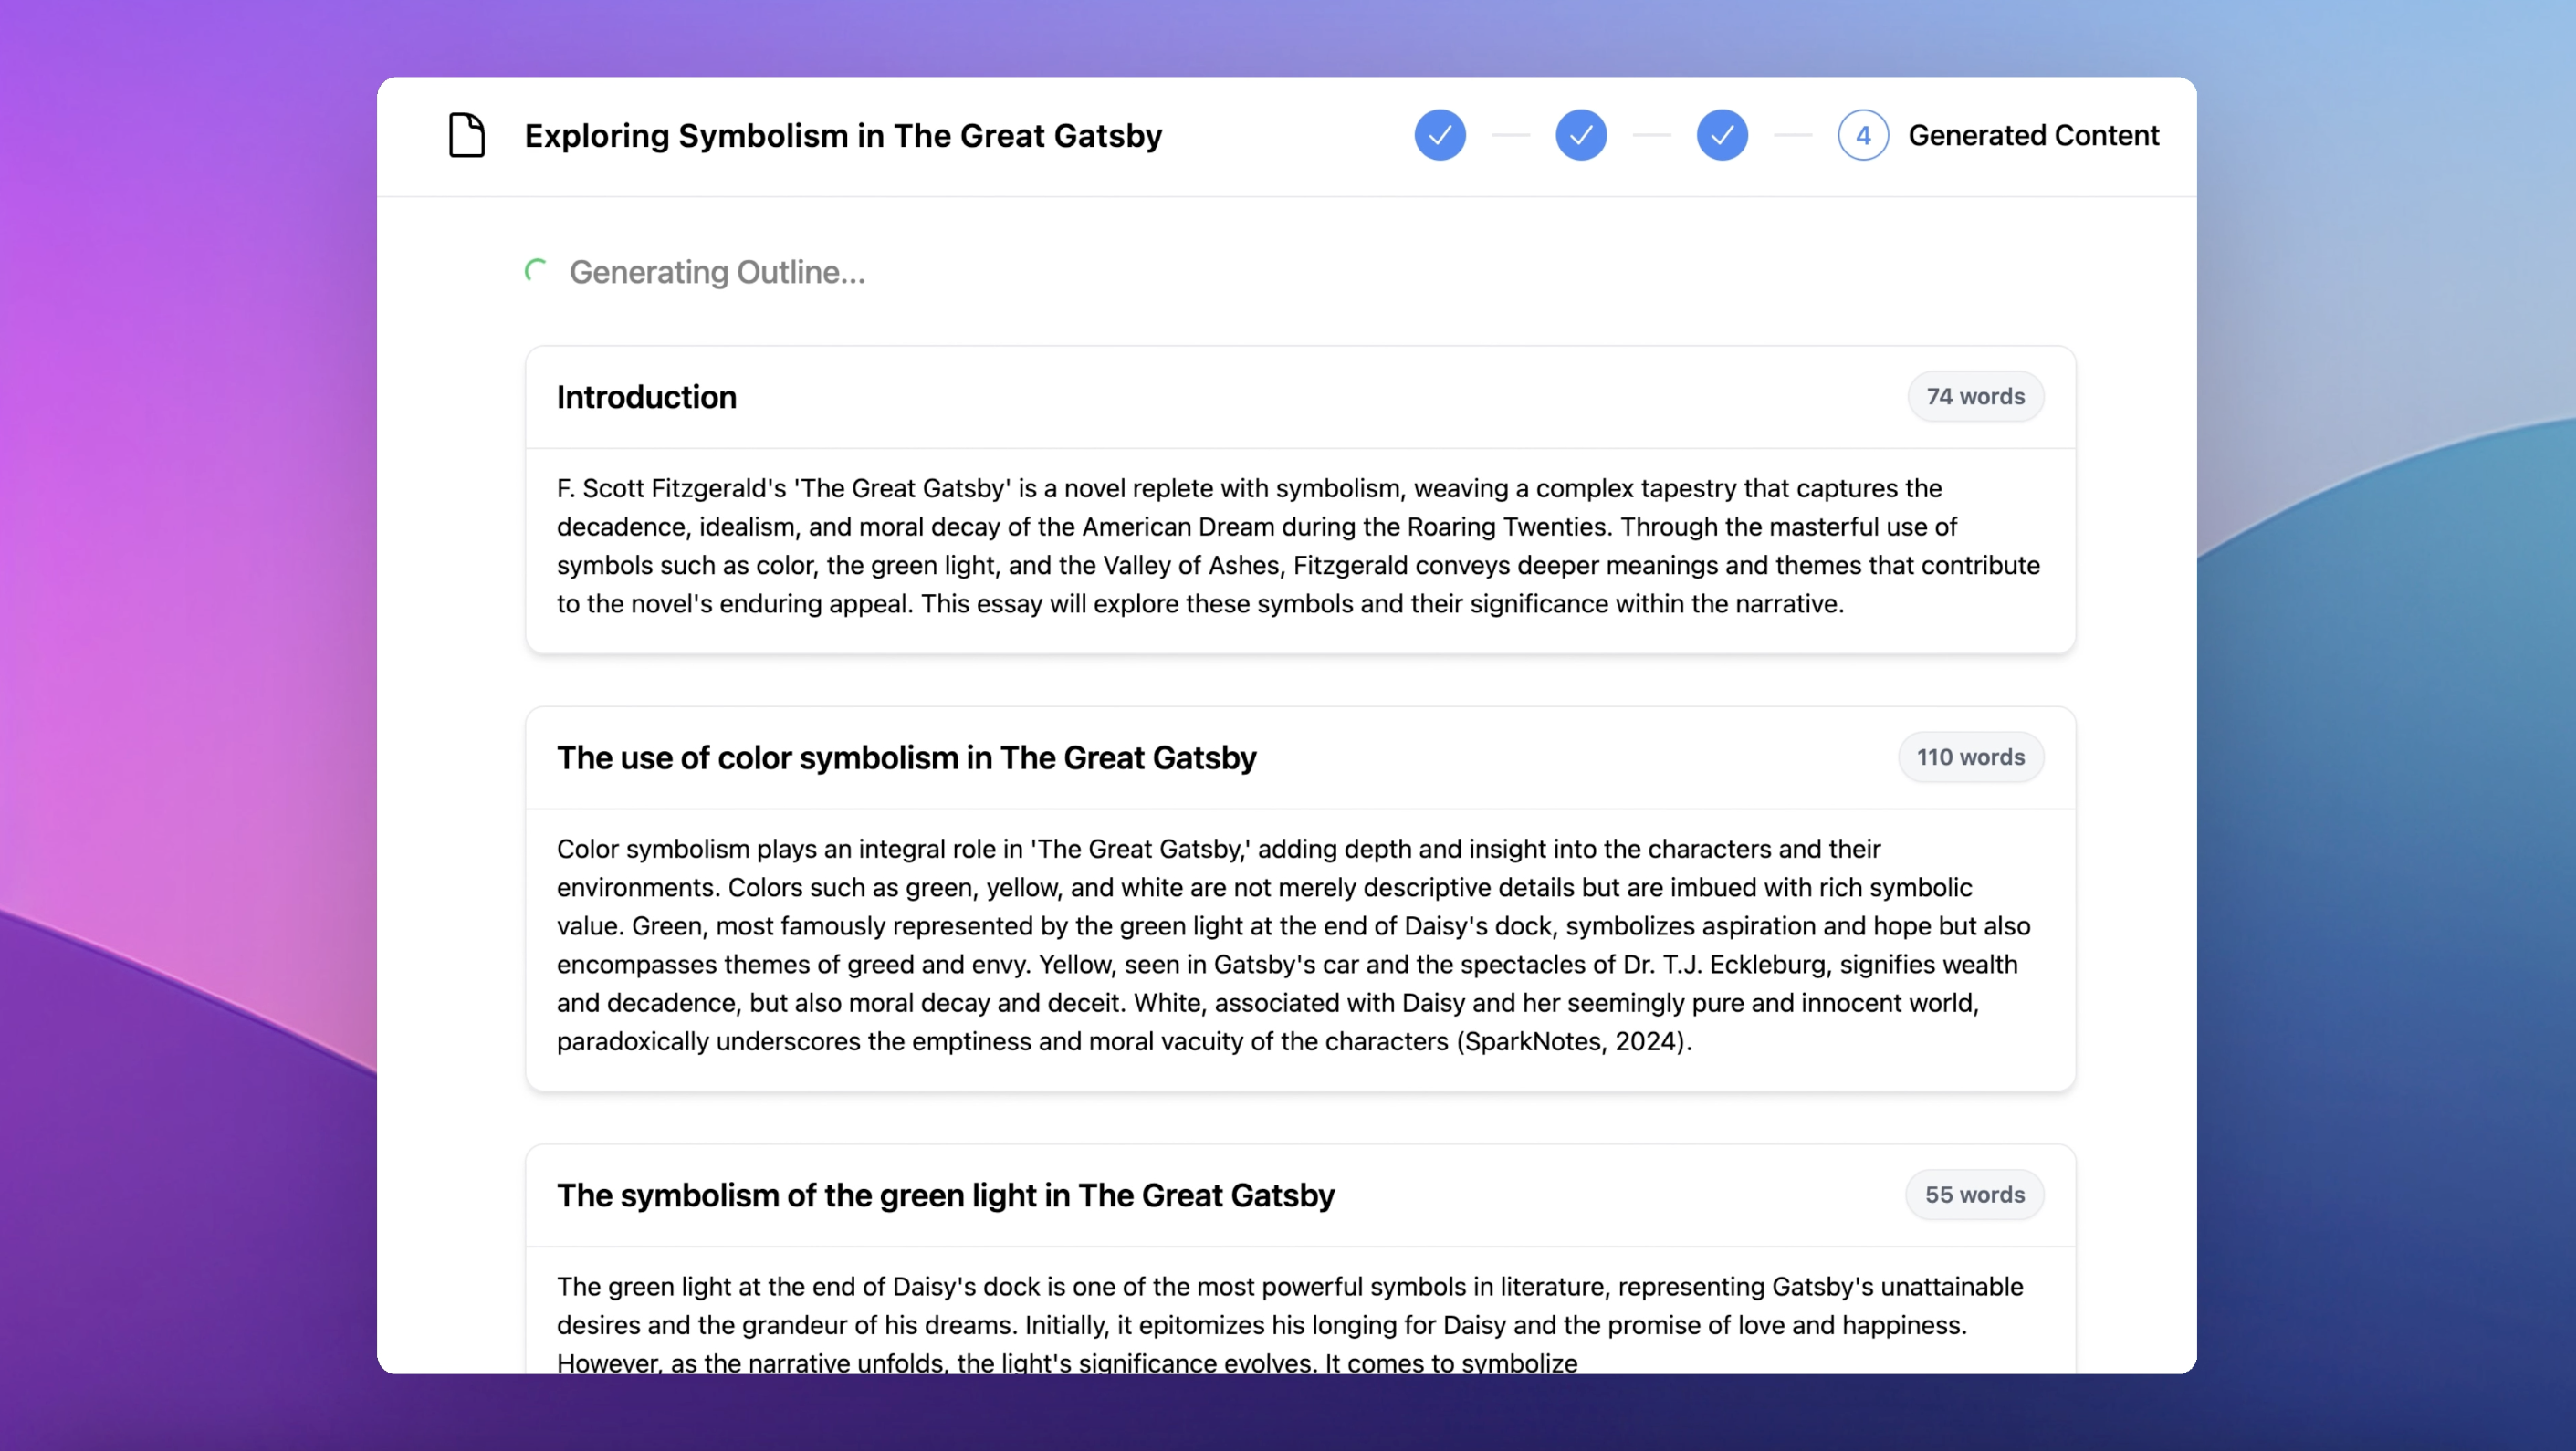Click the color symbolism section heading
The image size is (2576, 1451).
[906, 758]
